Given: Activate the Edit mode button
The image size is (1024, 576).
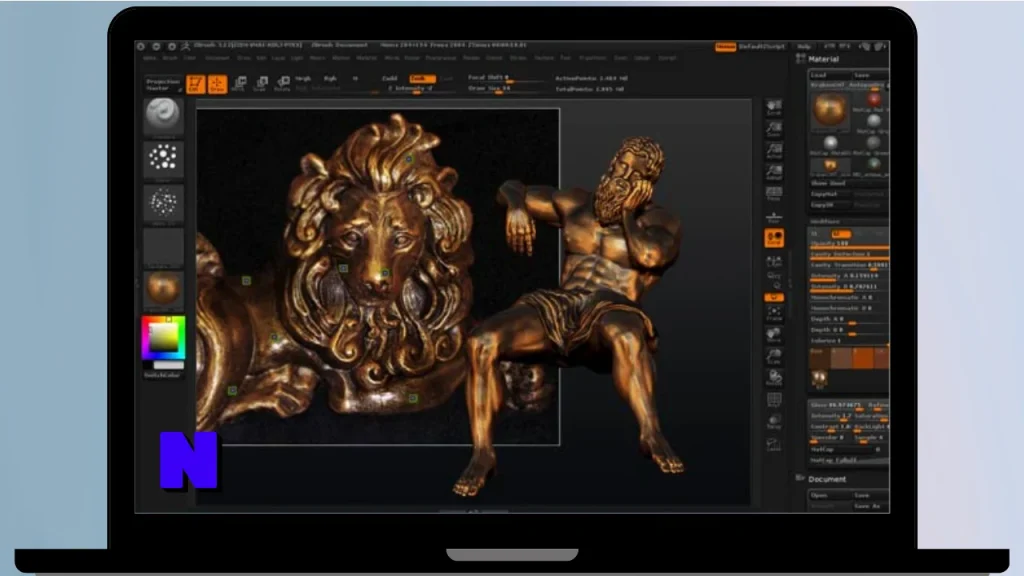Looking at the screenshot, I should click(195, 84).
